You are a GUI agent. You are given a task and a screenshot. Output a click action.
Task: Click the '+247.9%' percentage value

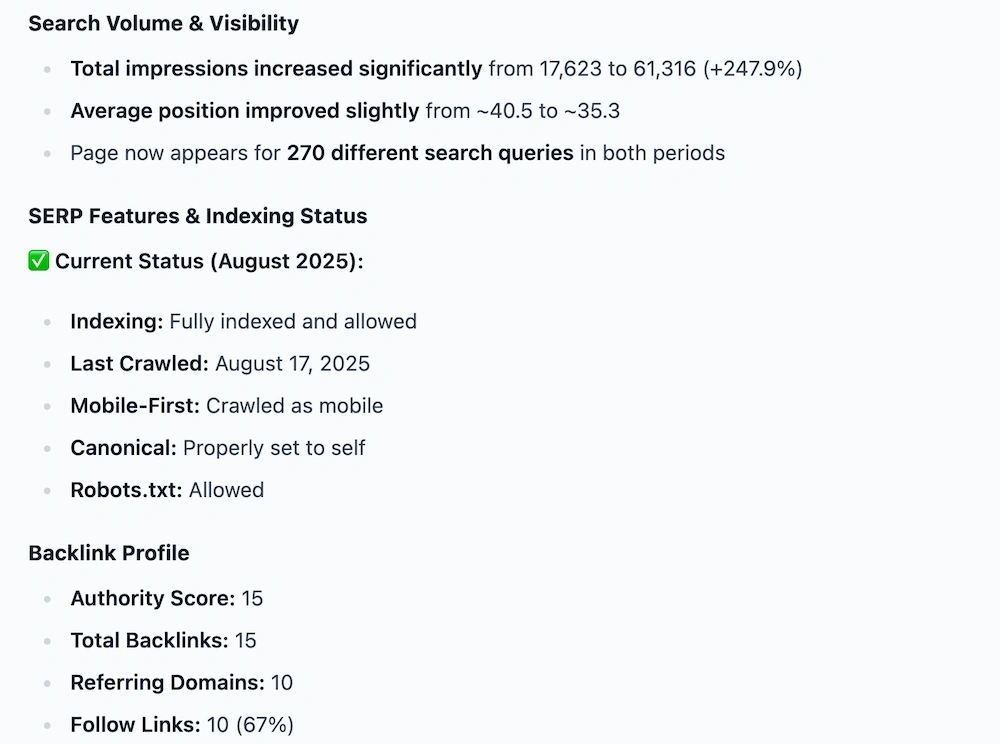[x=753, y=69]
